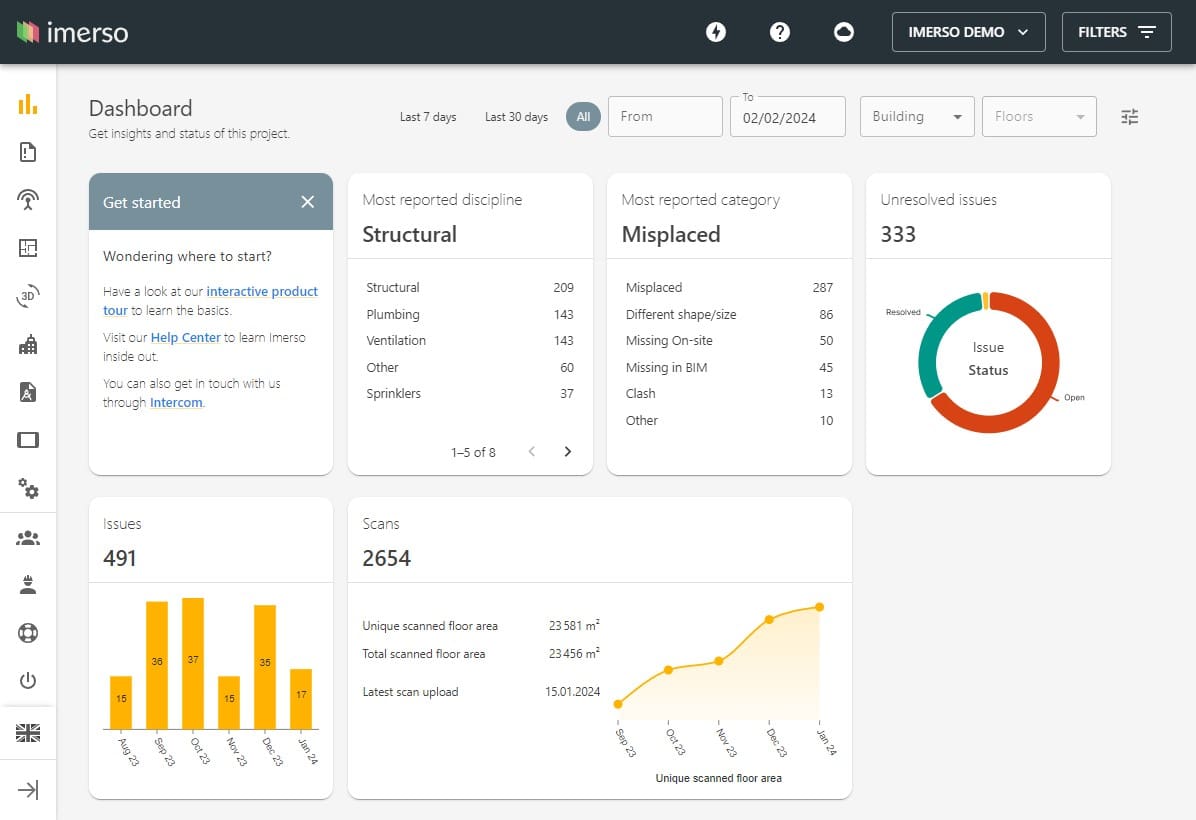Open the FILTERS button in header
Screen dimensions: 1196x820
point(1116,32)
